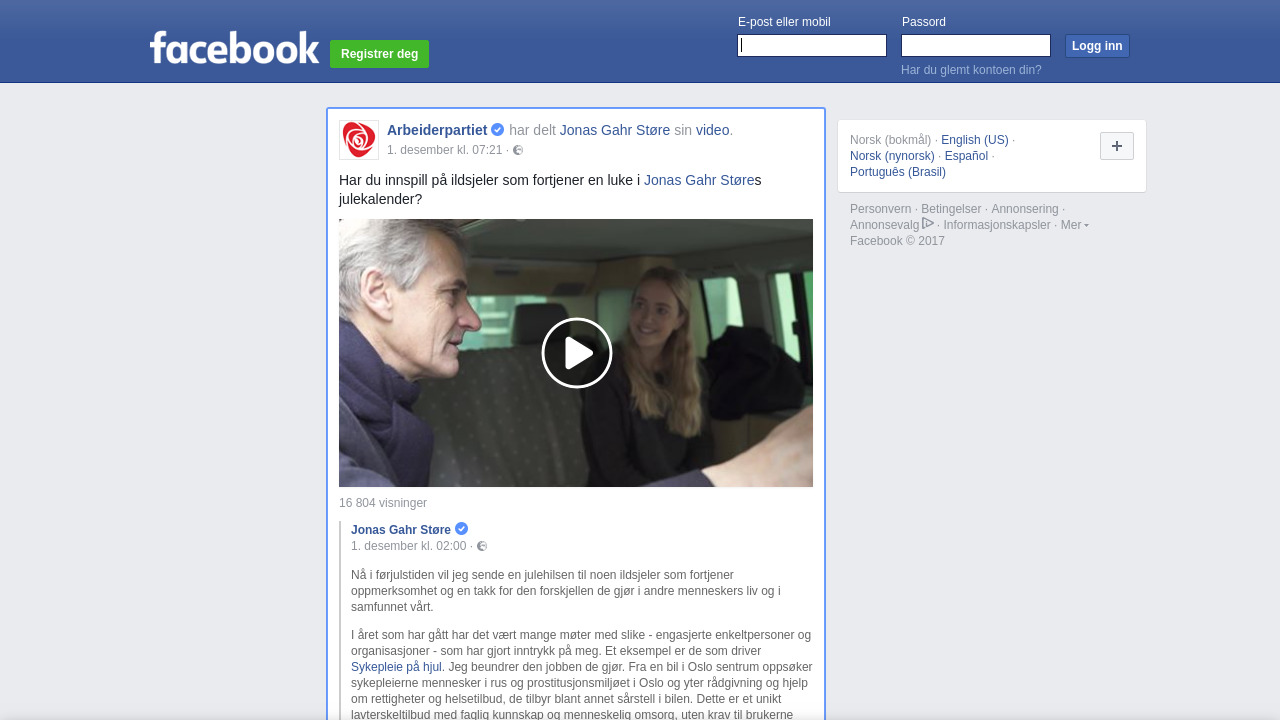Image resolution: width=1280 pixels, height=720 pixels.
Task: Switch language to Norsk (nynorsk)
Action: pyautogui.click(x=892, y=156)
